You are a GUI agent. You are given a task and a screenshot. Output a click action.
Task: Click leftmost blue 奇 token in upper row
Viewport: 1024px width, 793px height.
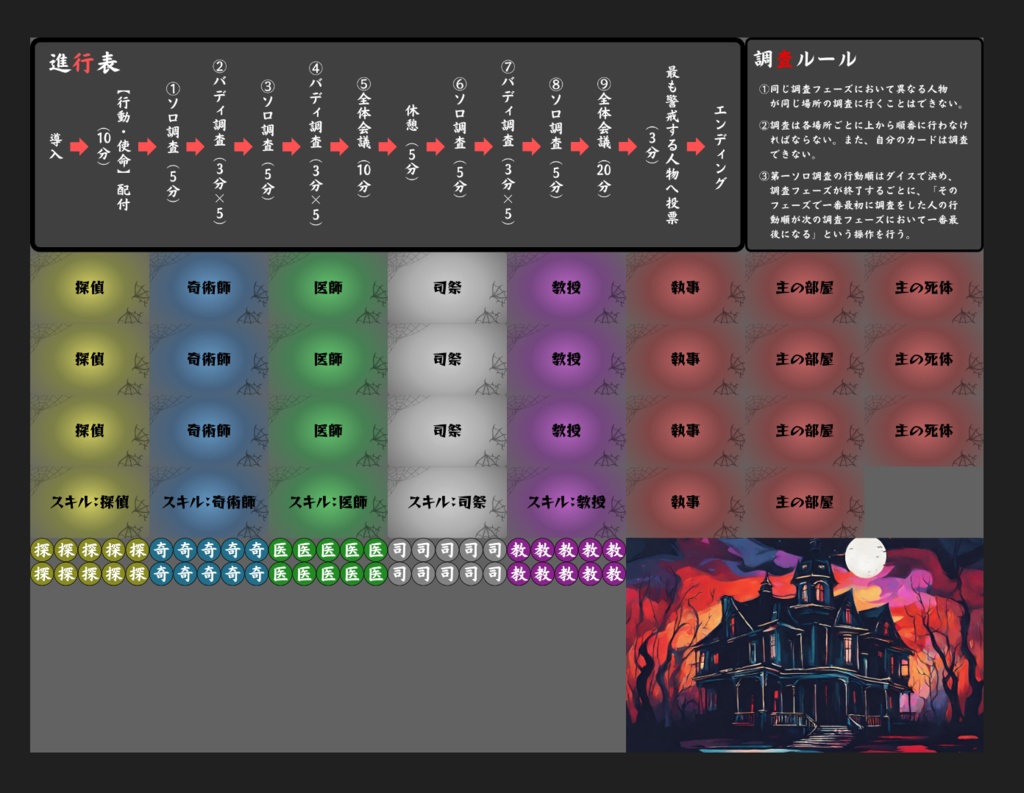tap(161, 550)
